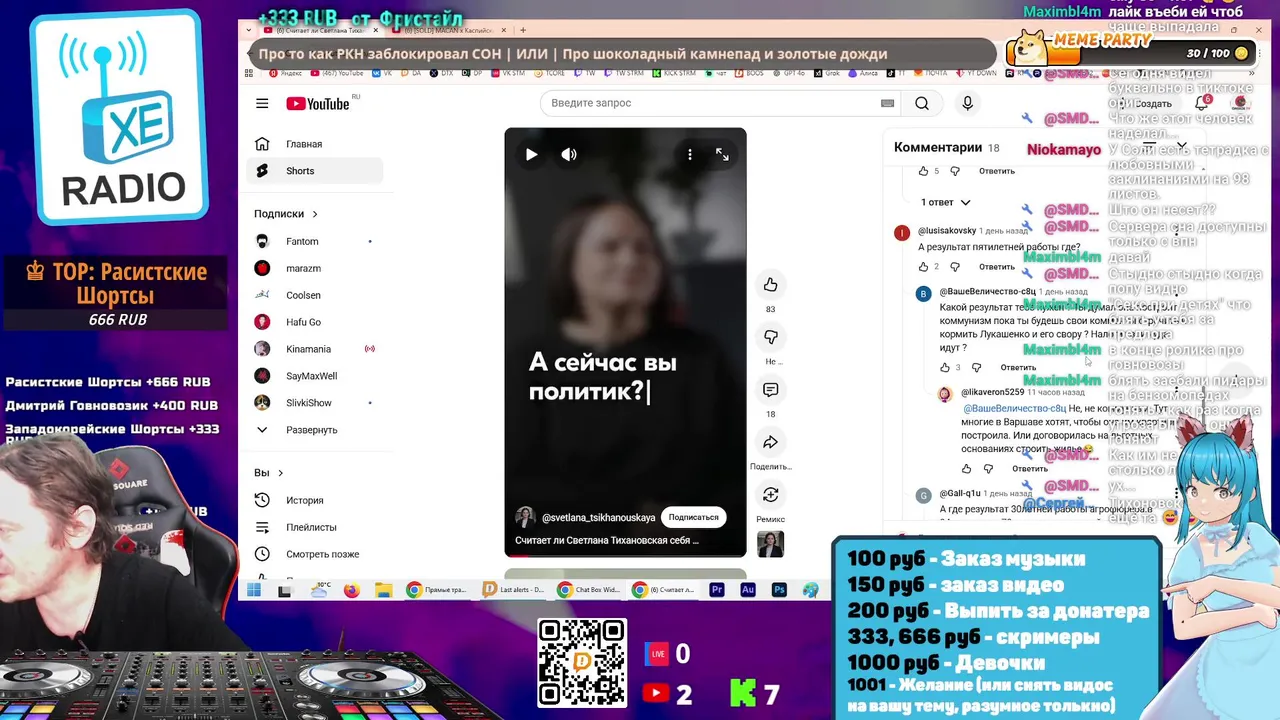Open 'История' watch history
This screenshot has height=720, width=1280.
(x=314, y=500)
